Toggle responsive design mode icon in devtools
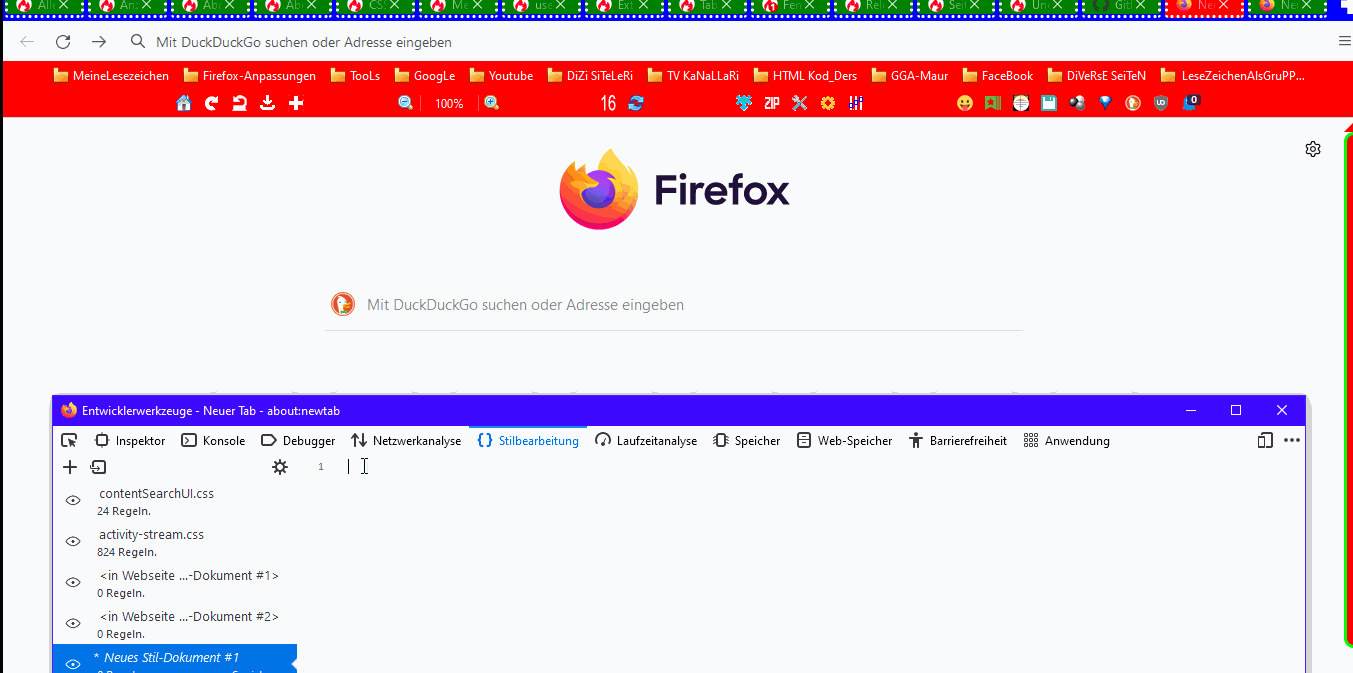 [x=1265, y=440]
